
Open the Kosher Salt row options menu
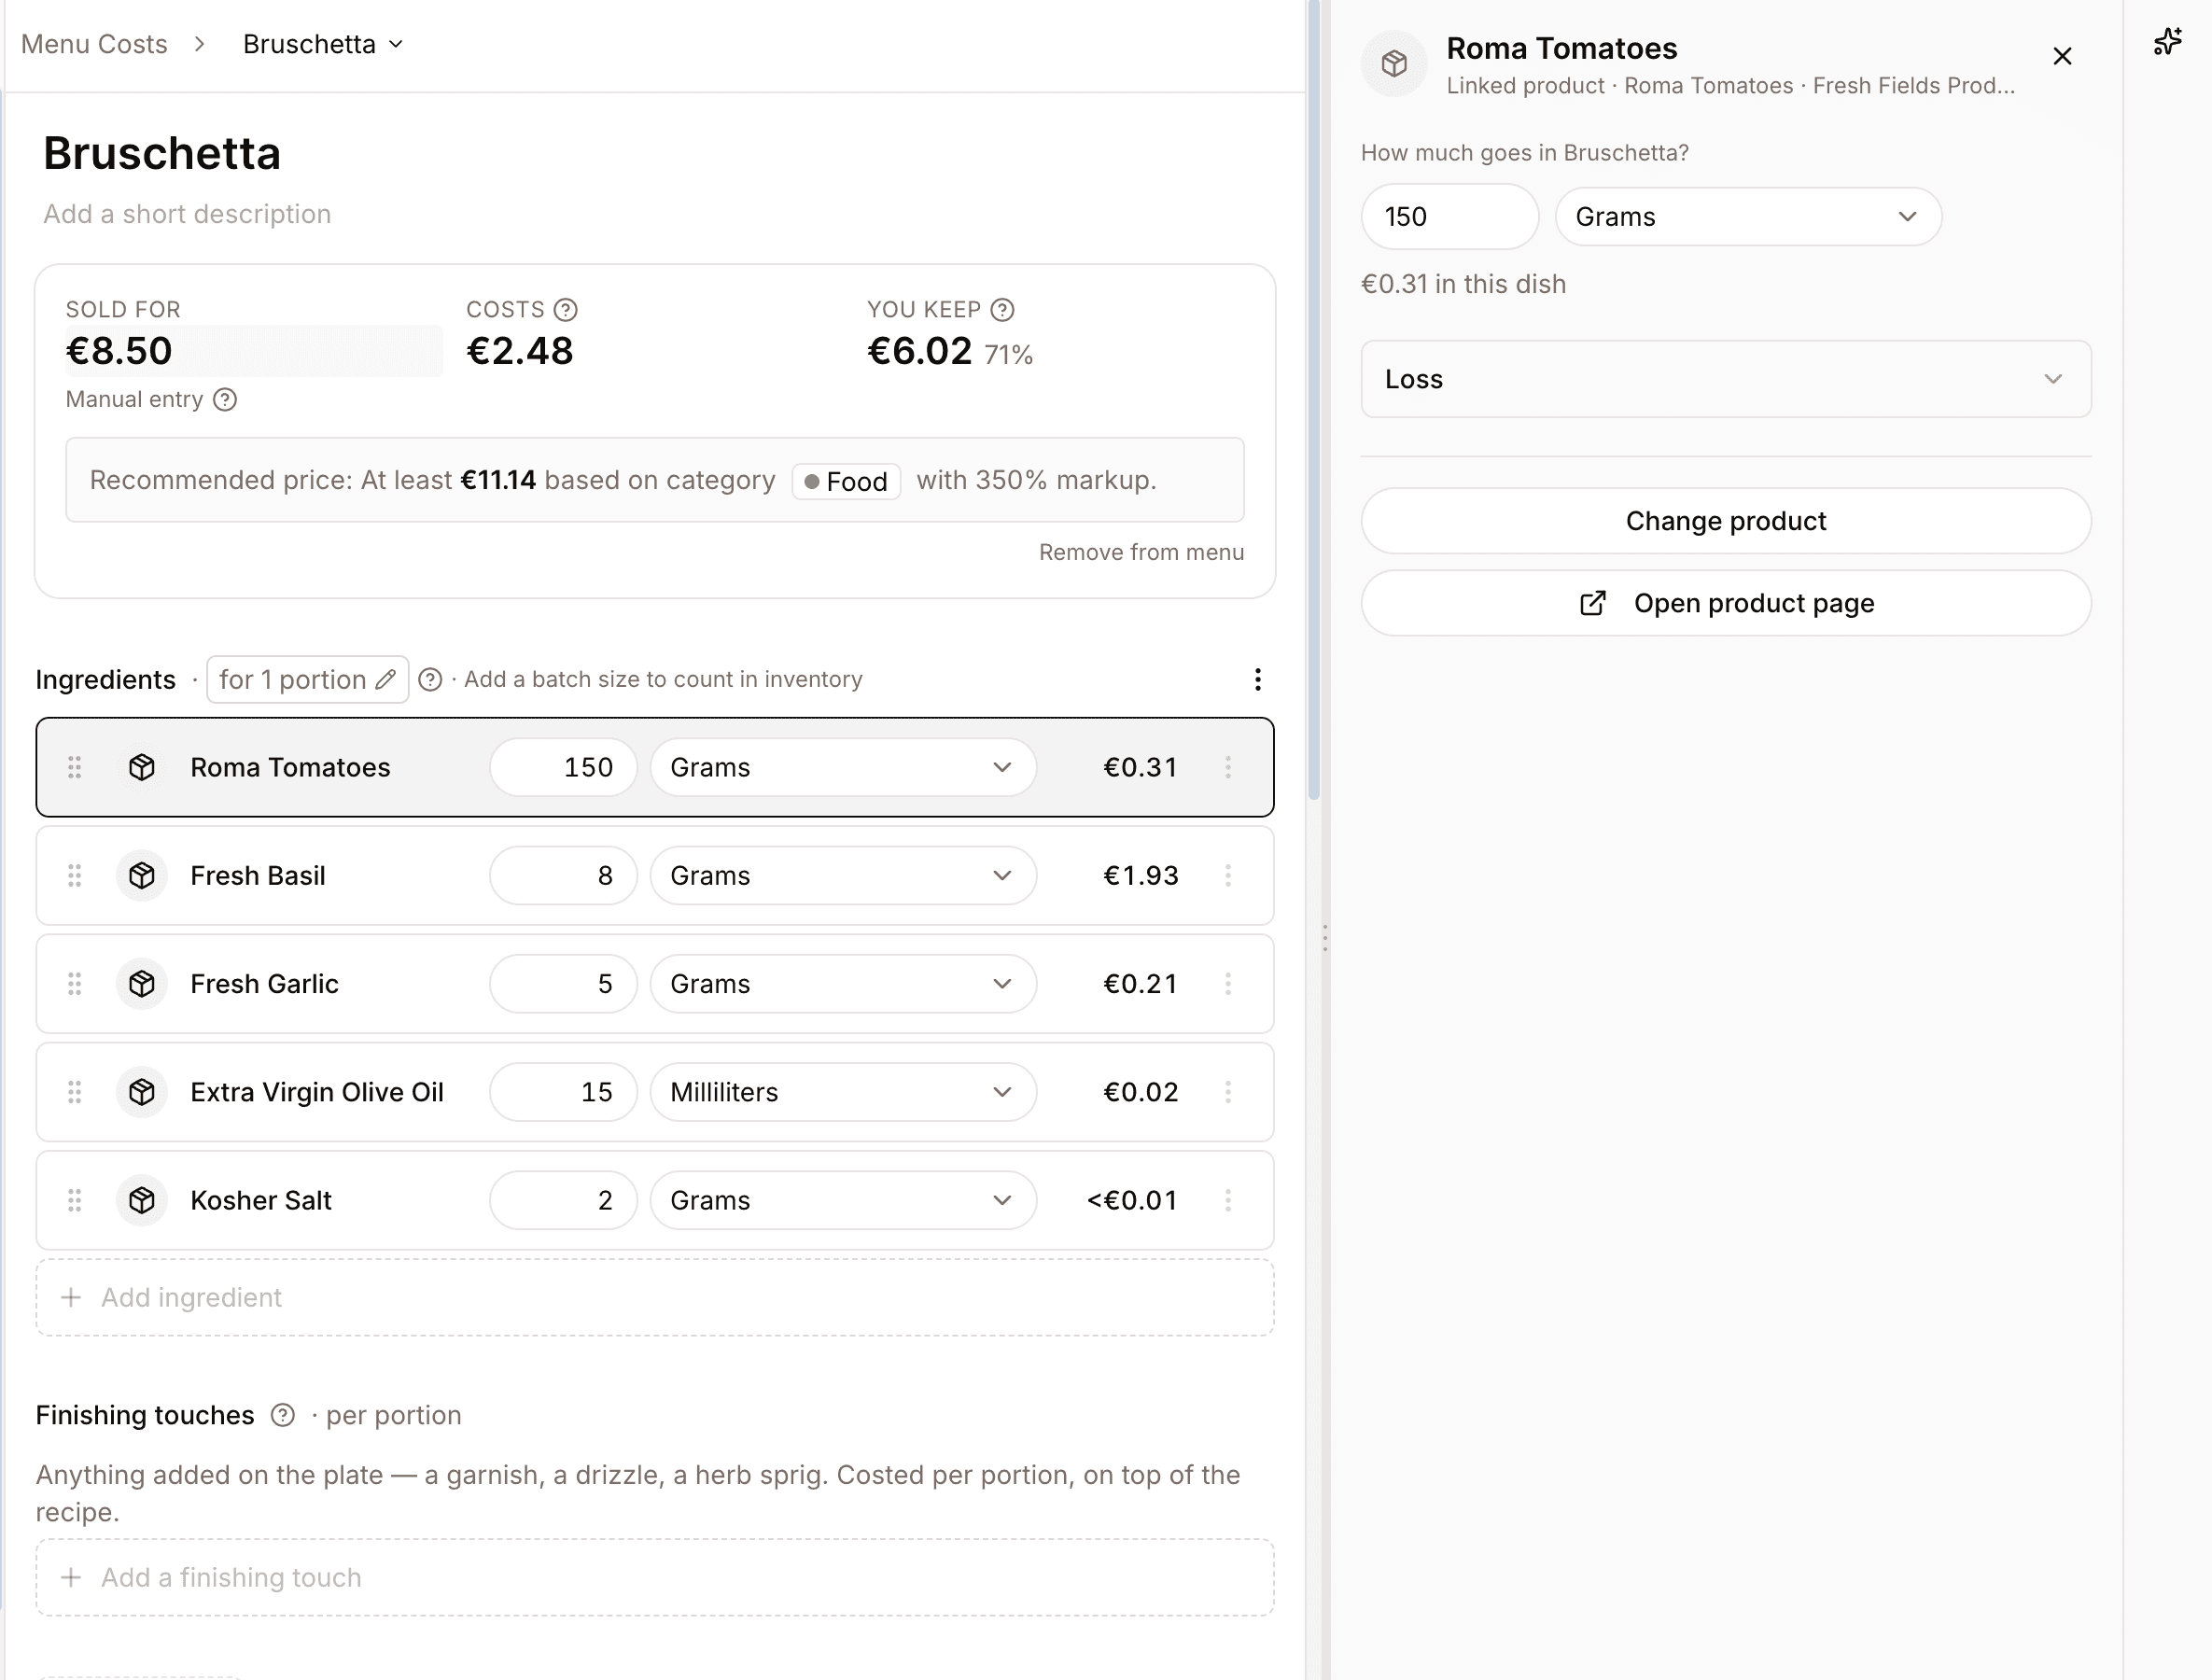pyautogui.click(x=1228, y=1200)
